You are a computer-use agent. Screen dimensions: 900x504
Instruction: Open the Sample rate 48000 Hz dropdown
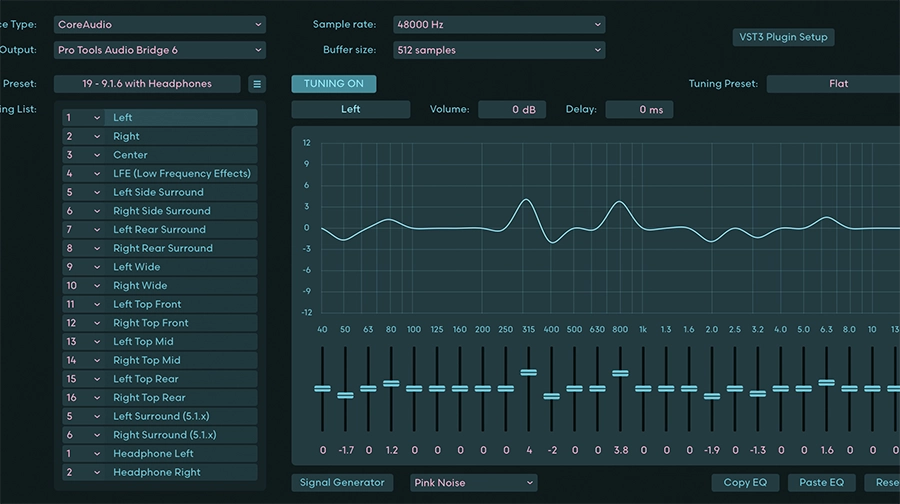(x=498, y=24)
